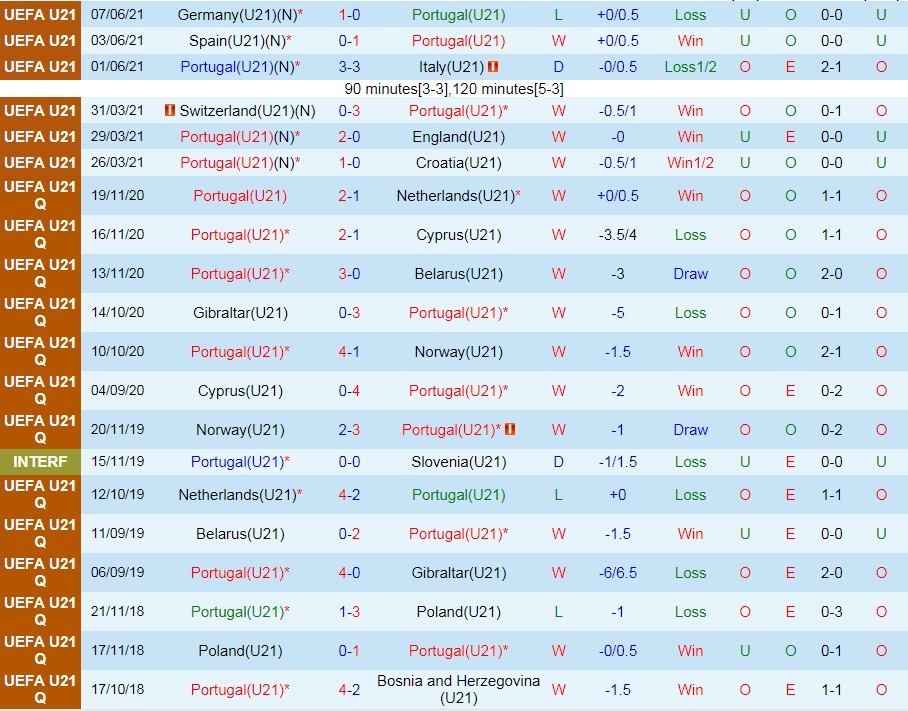Click half-time score 2-1 on 01/06/21 row
The height and width of the screenshot is (711, 908).
[x=831, y=67]
